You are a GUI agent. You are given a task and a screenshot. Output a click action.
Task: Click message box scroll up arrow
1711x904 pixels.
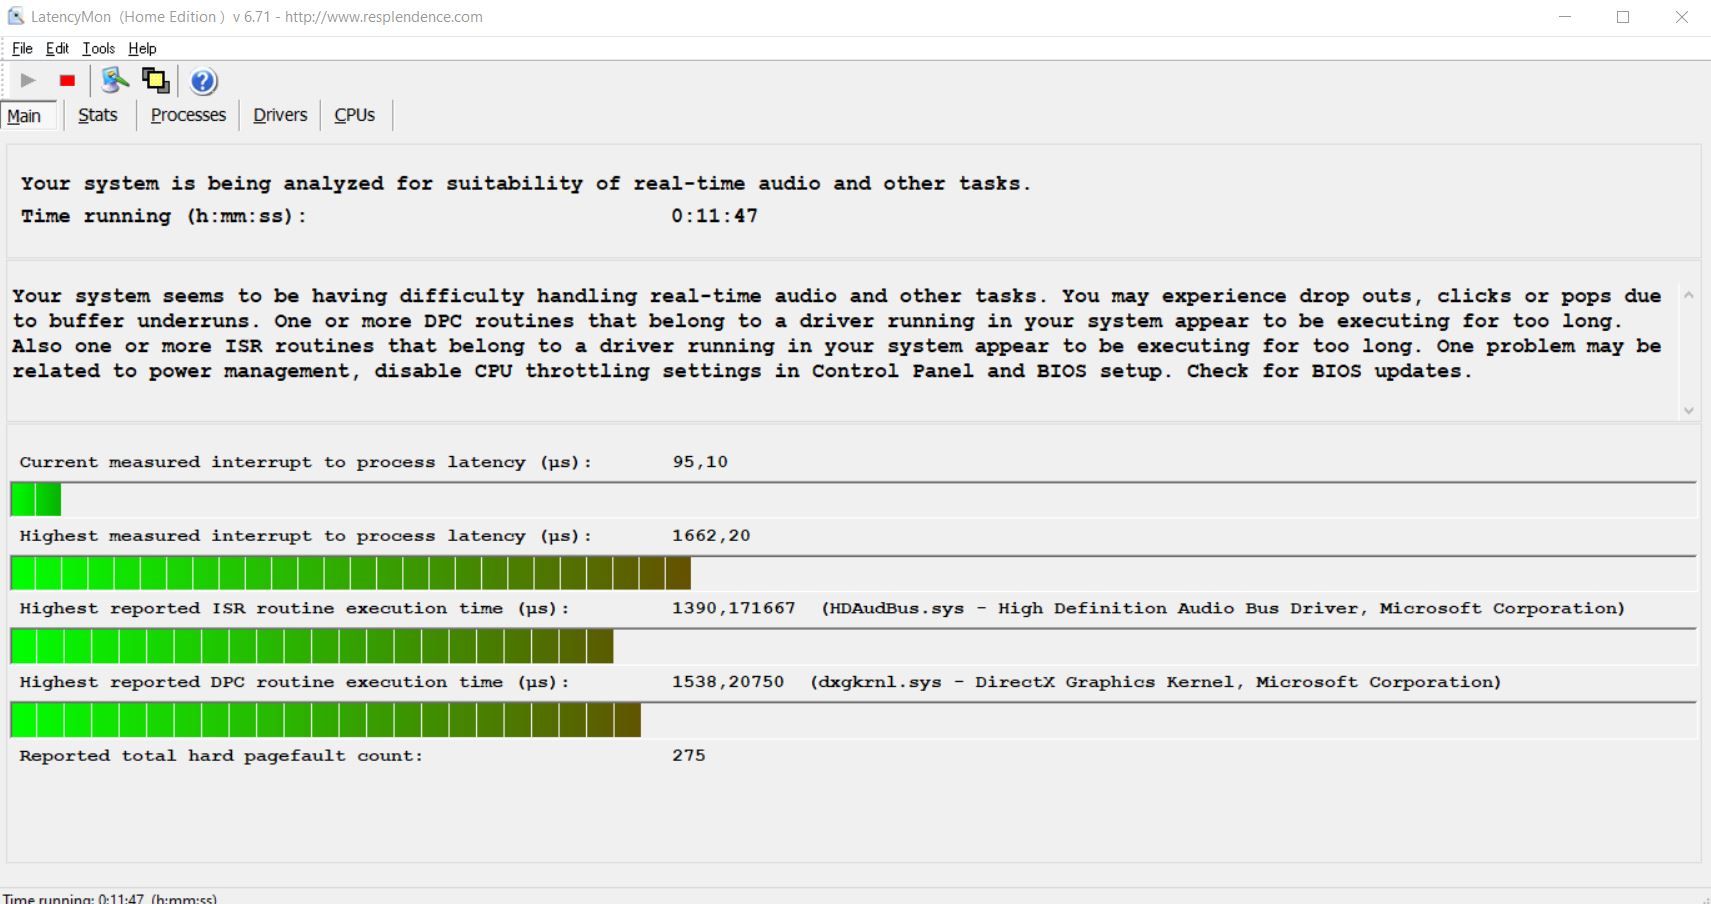point(1688,295)
